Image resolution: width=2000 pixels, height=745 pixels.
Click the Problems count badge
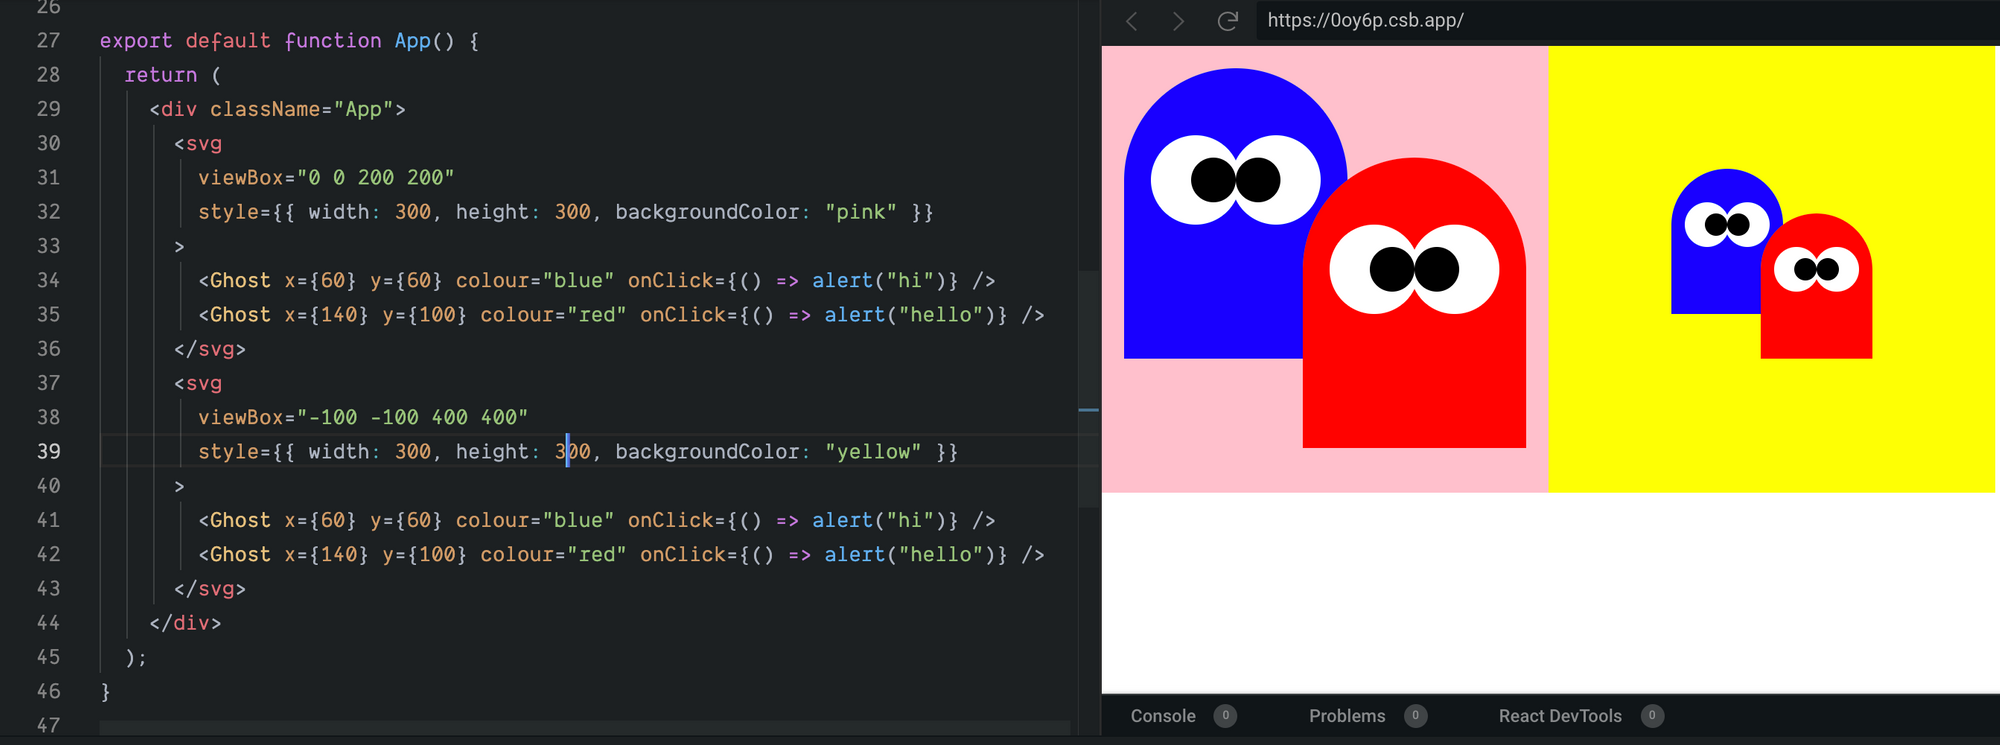pos(1415,716)
